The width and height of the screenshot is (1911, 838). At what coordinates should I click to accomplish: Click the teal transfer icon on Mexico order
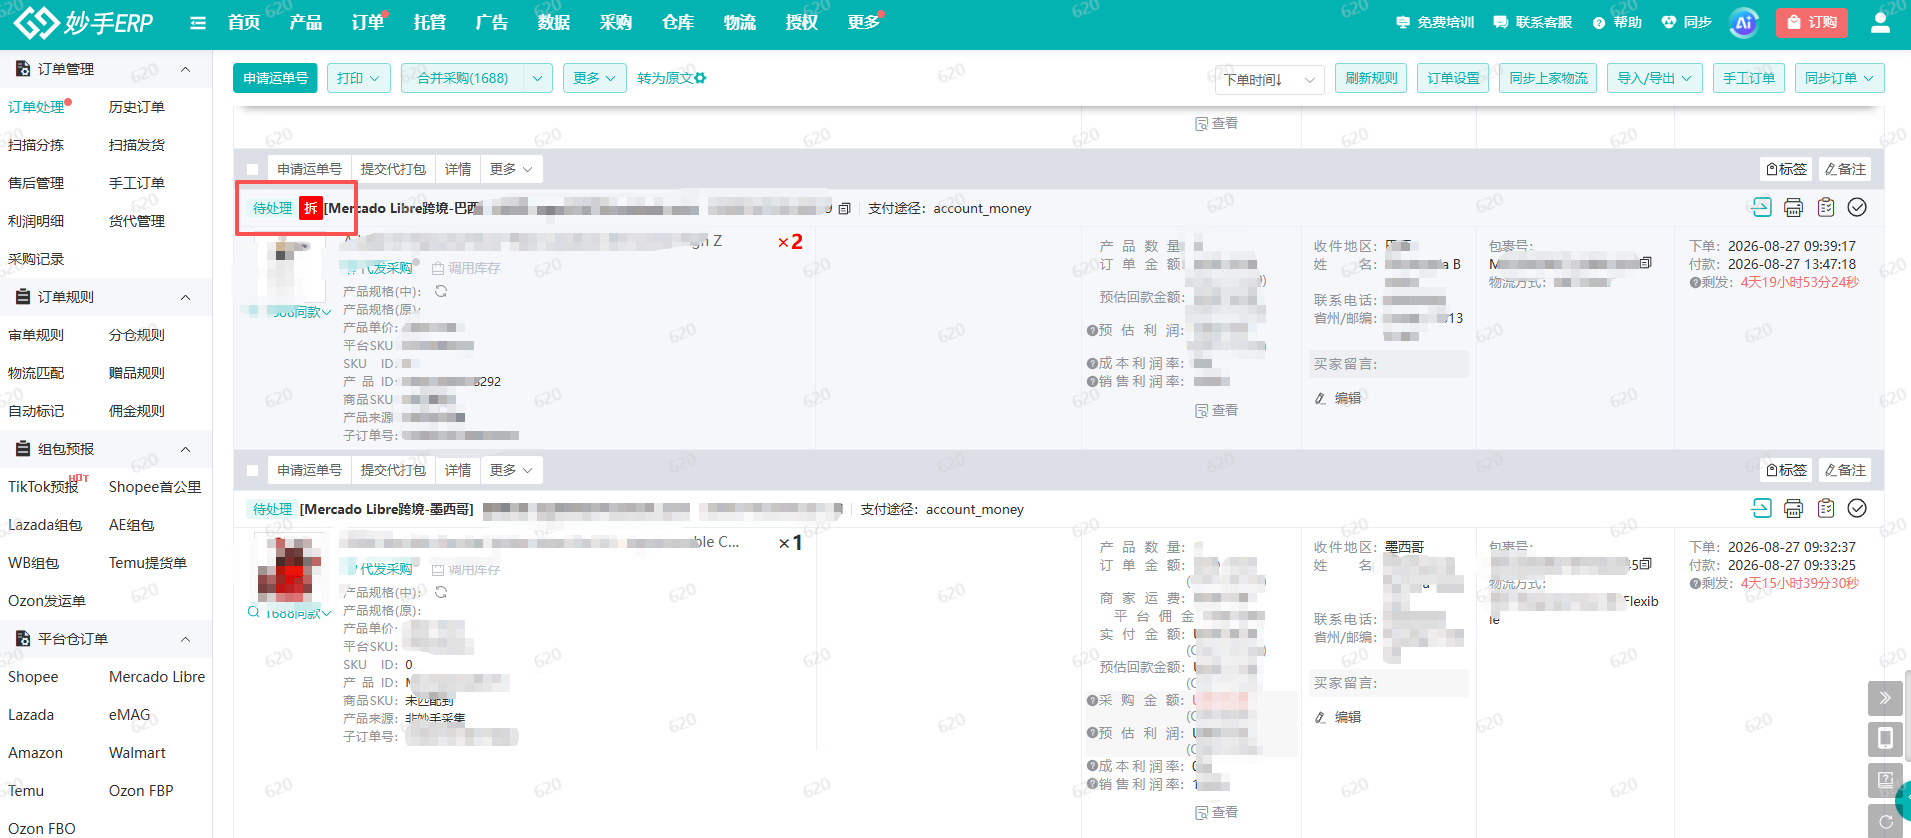point(1761,508)
